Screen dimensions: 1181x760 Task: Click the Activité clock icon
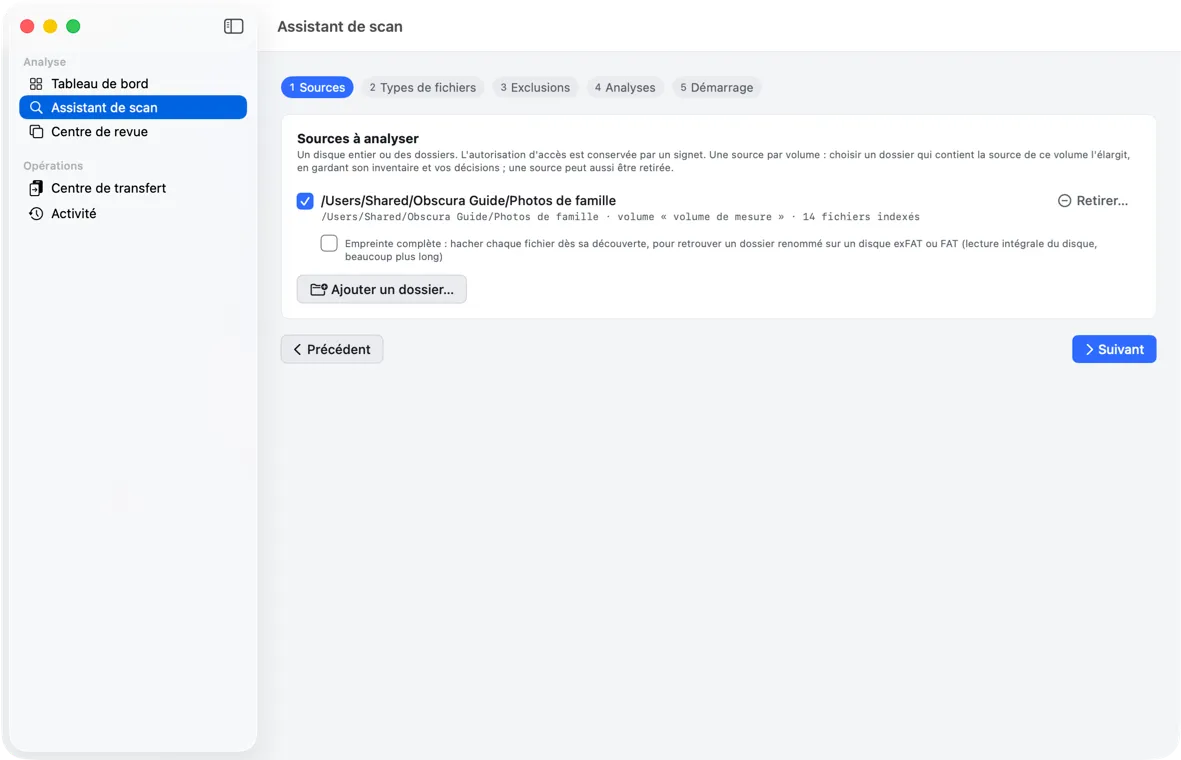click(x=36, y=214)
